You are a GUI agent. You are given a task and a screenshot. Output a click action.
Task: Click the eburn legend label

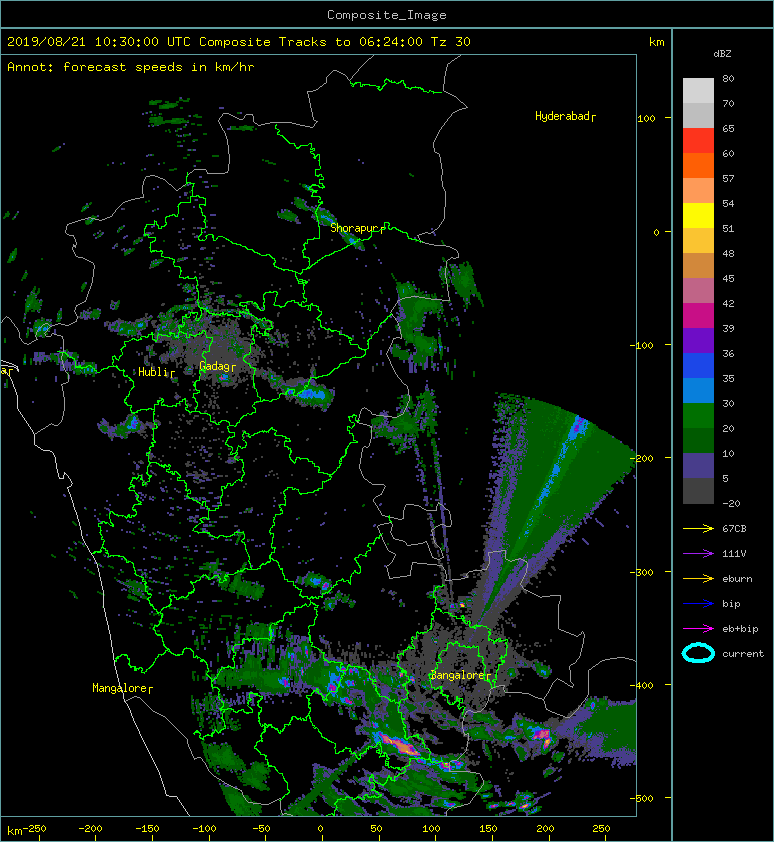click(737, 579)
